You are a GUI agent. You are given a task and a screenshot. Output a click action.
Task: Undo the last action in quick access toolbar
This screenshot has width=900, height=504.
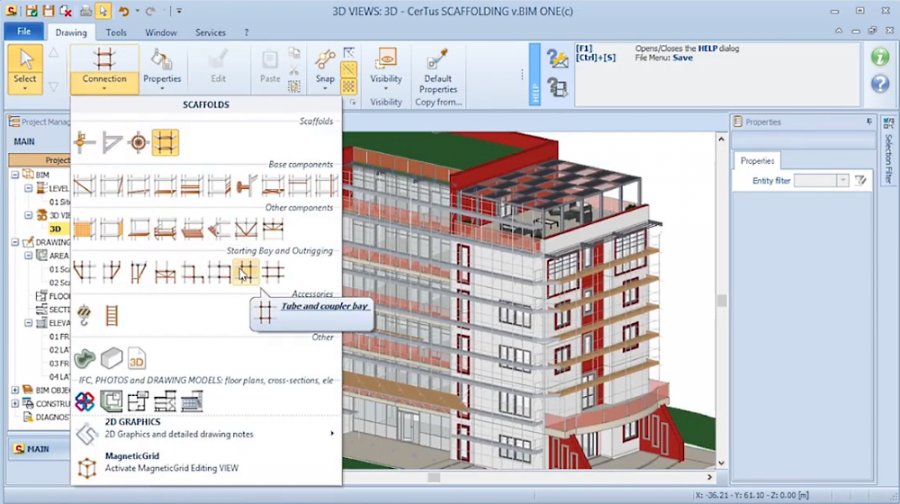point(123,11)
